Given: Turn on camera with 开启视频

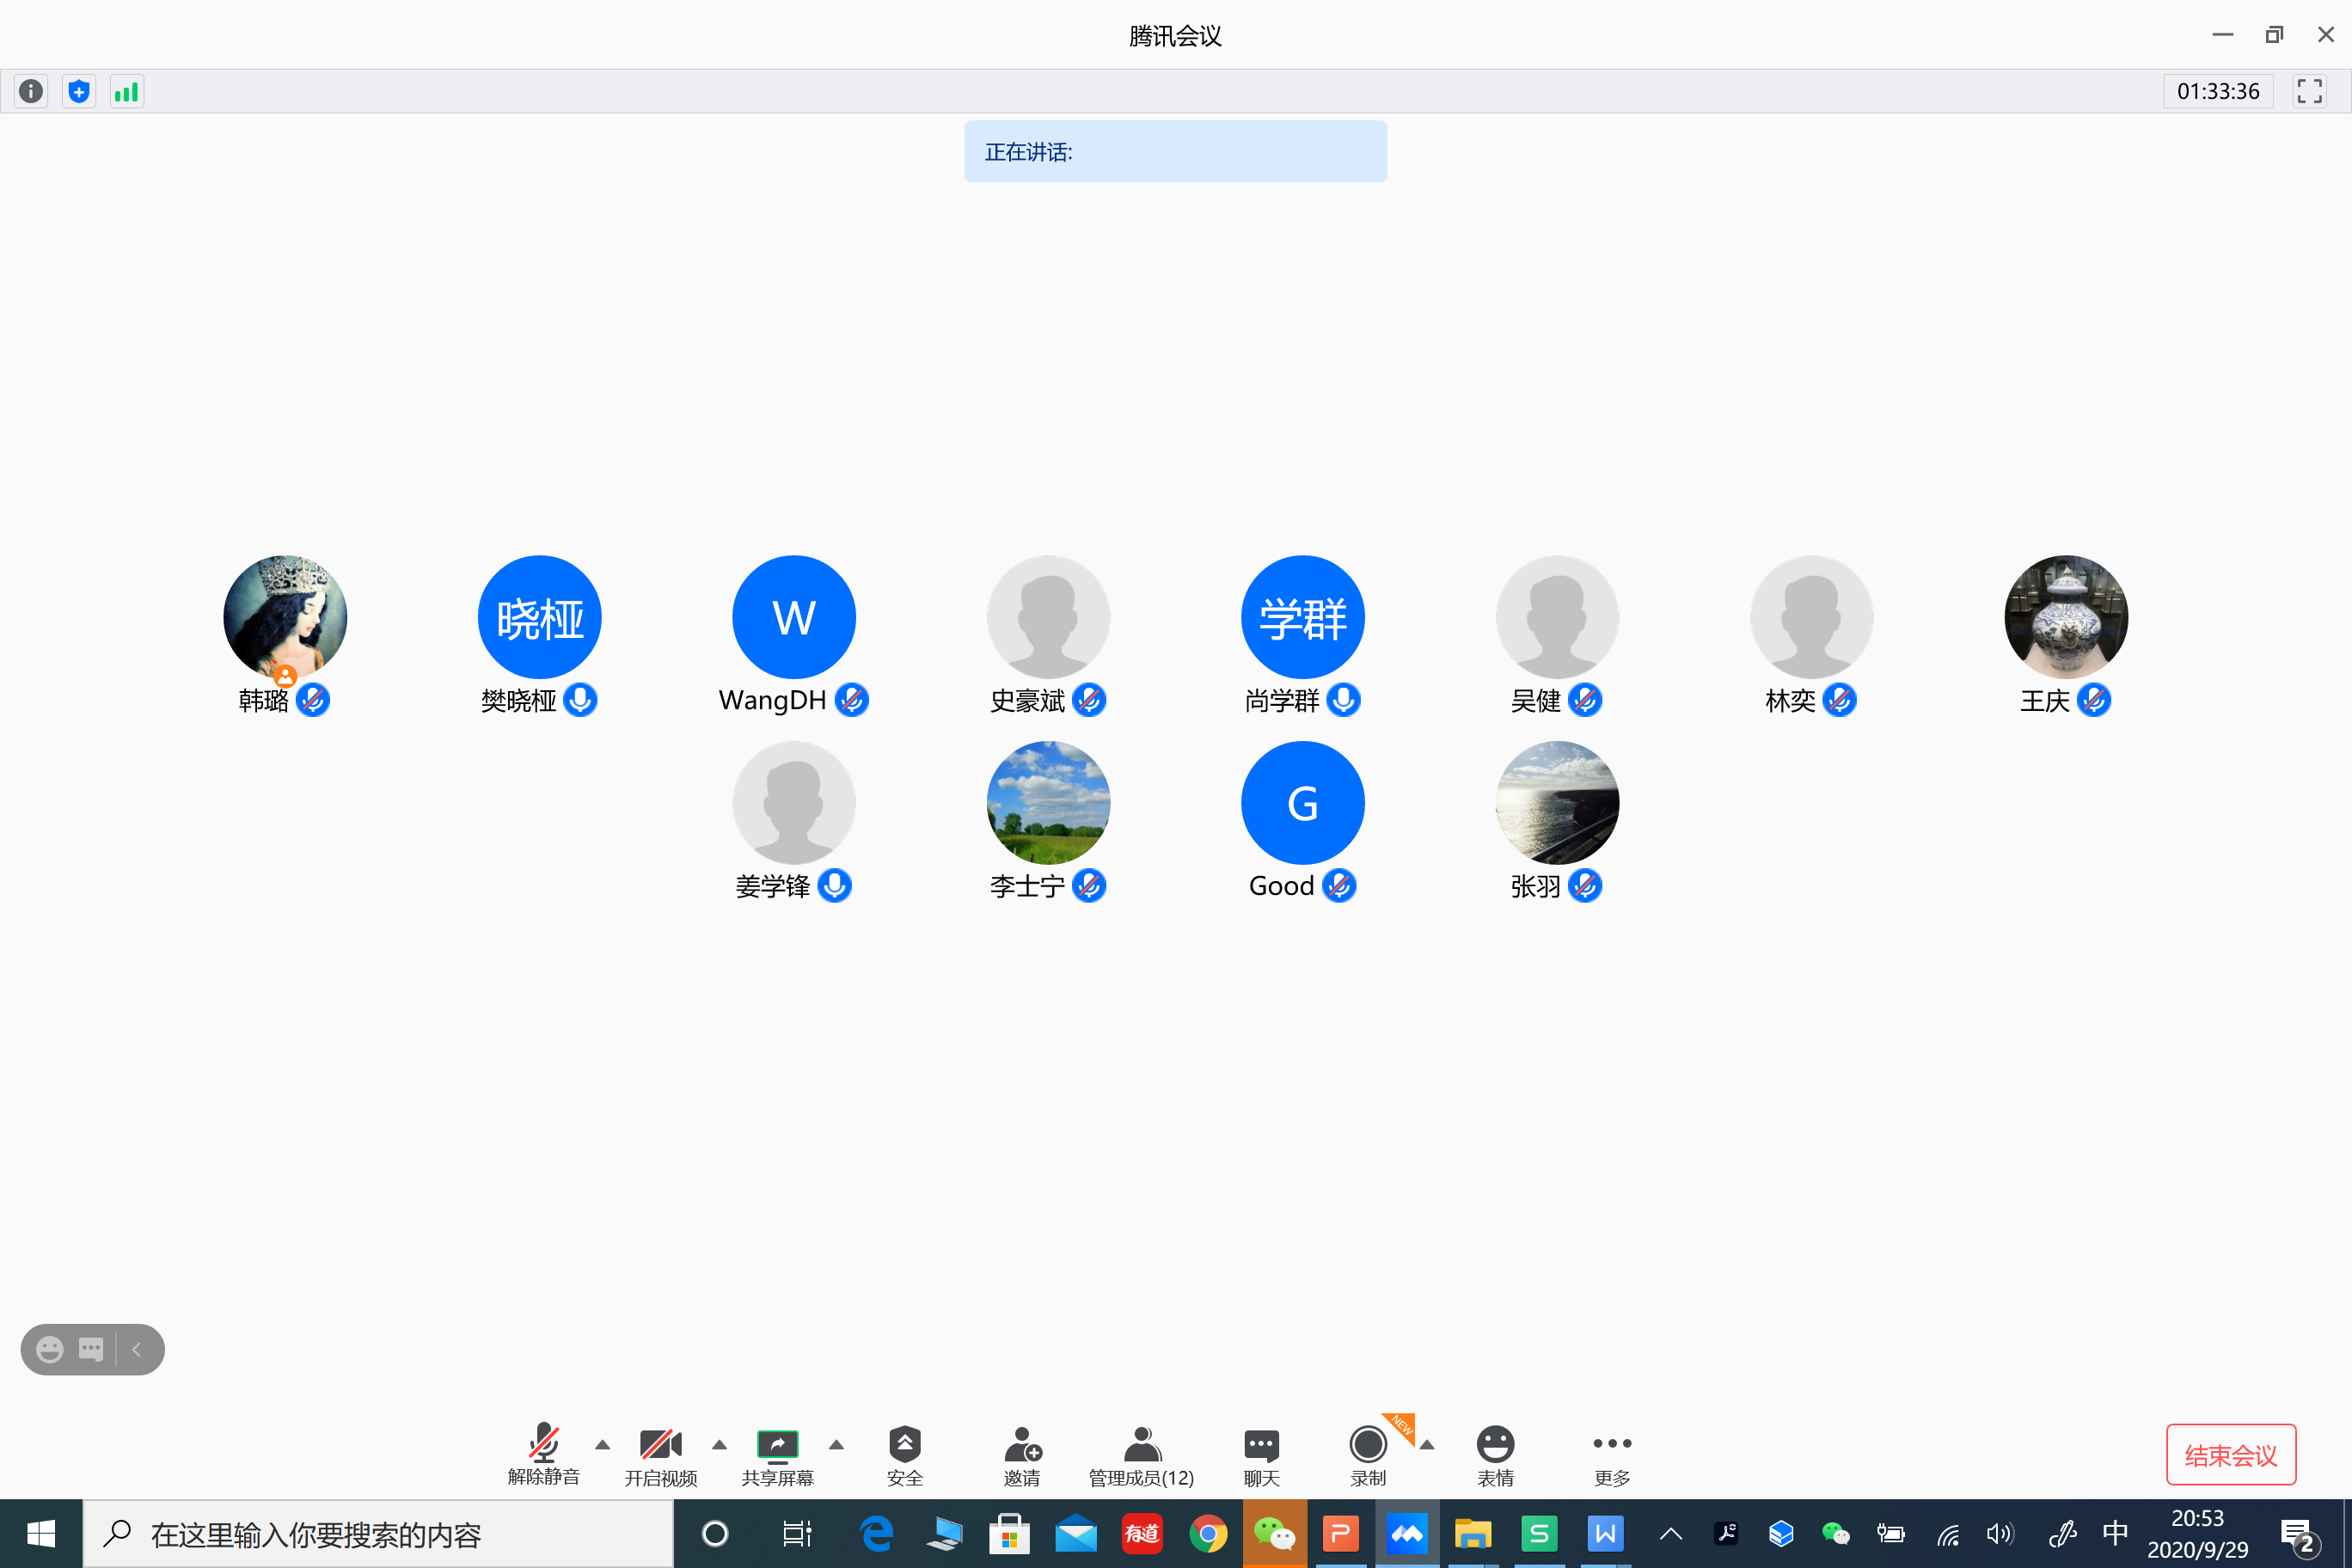Looking at the screenshot, I should [x=660, y=1455].
